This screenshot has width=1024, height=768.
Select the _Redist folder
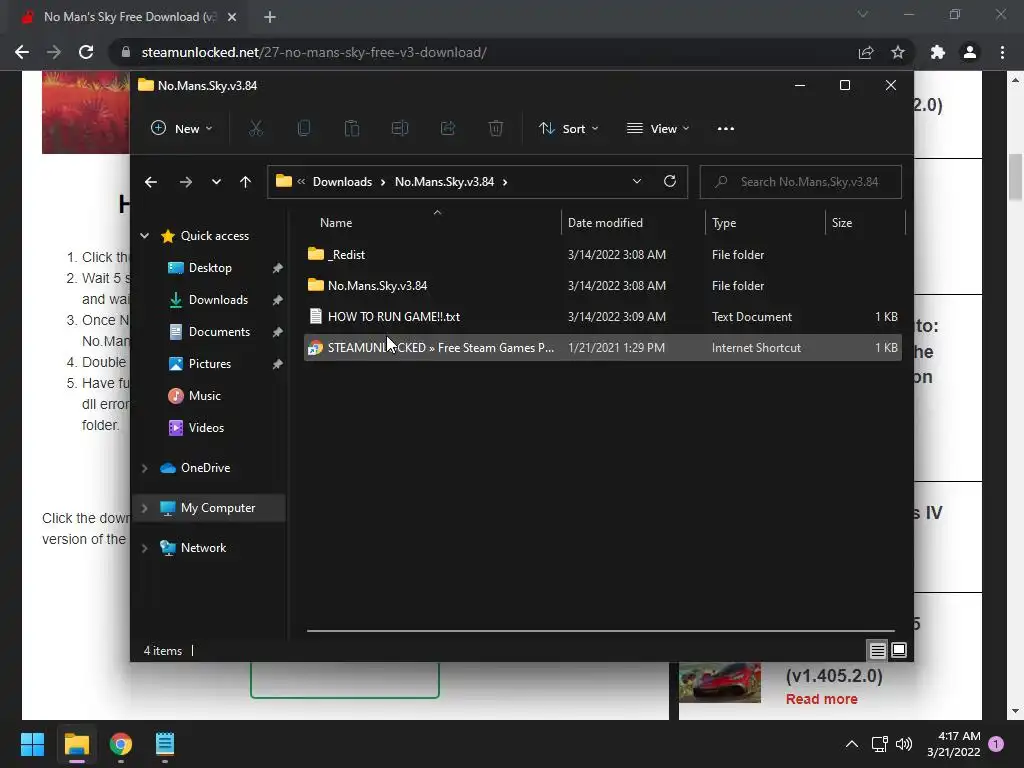pos(603,255)
